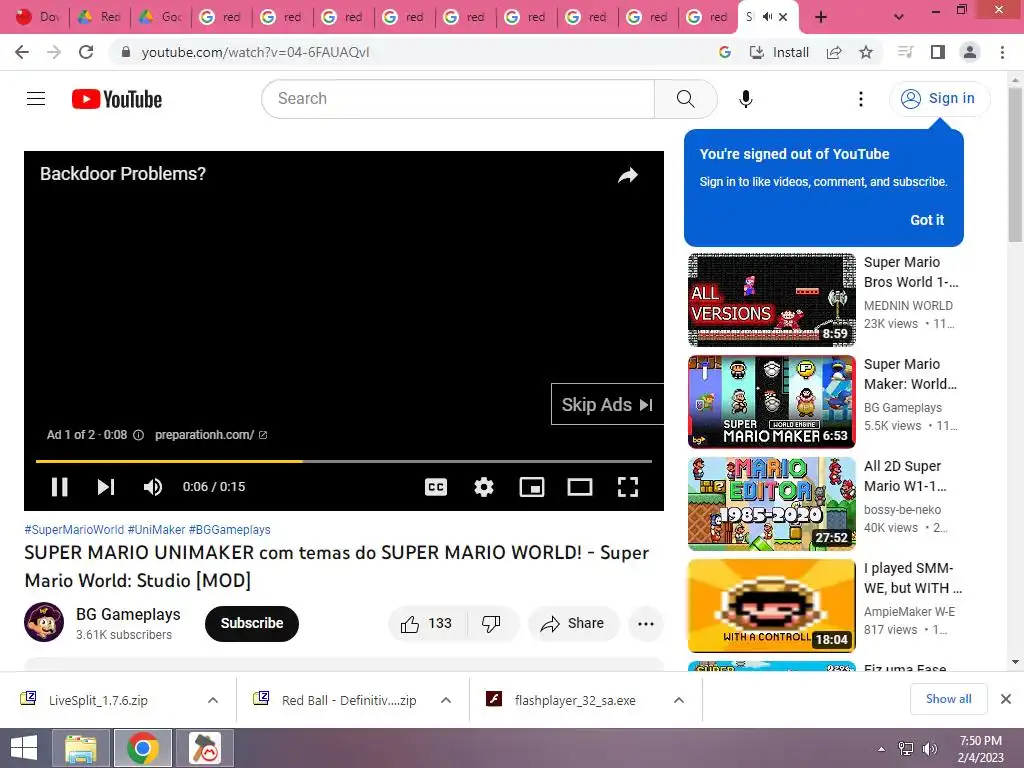Screen dimensions: 1024x768
Task: Dislike the video with thumbs down
Action: click(491, 624)
